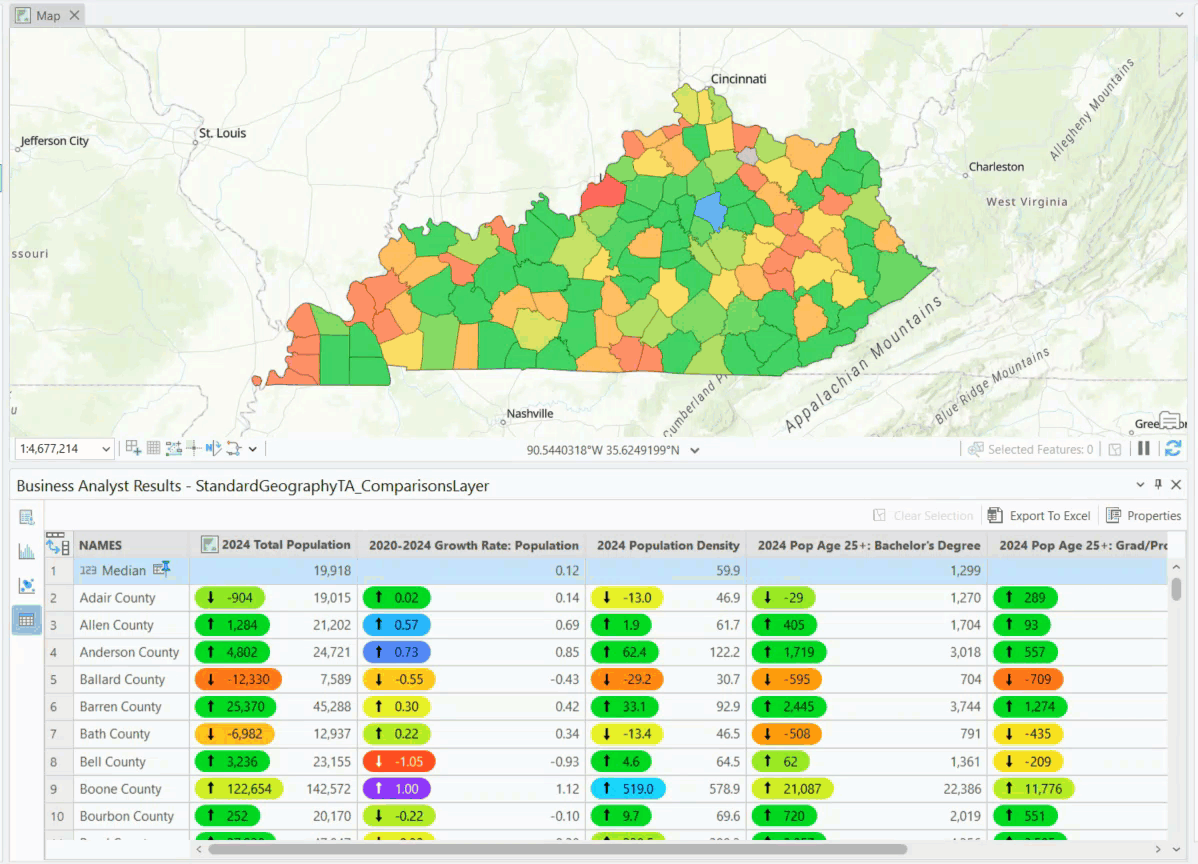Pause map drawing
The image size is (1198, 864).
(1143, 448)
